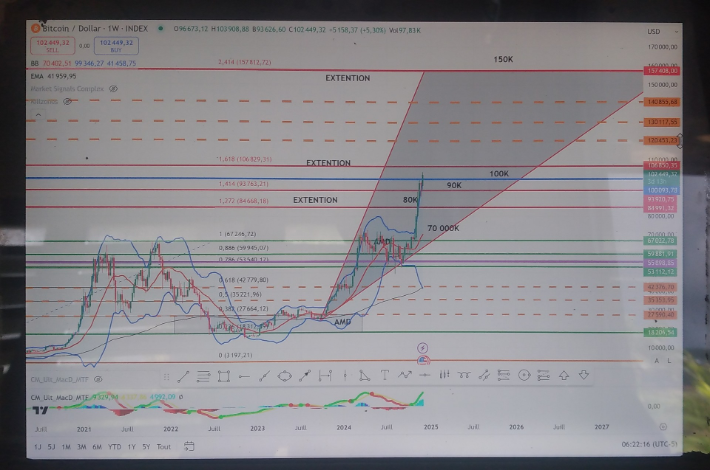
Task: Click the BUY 102 449,32 button
Action: [x=116, y=46]
